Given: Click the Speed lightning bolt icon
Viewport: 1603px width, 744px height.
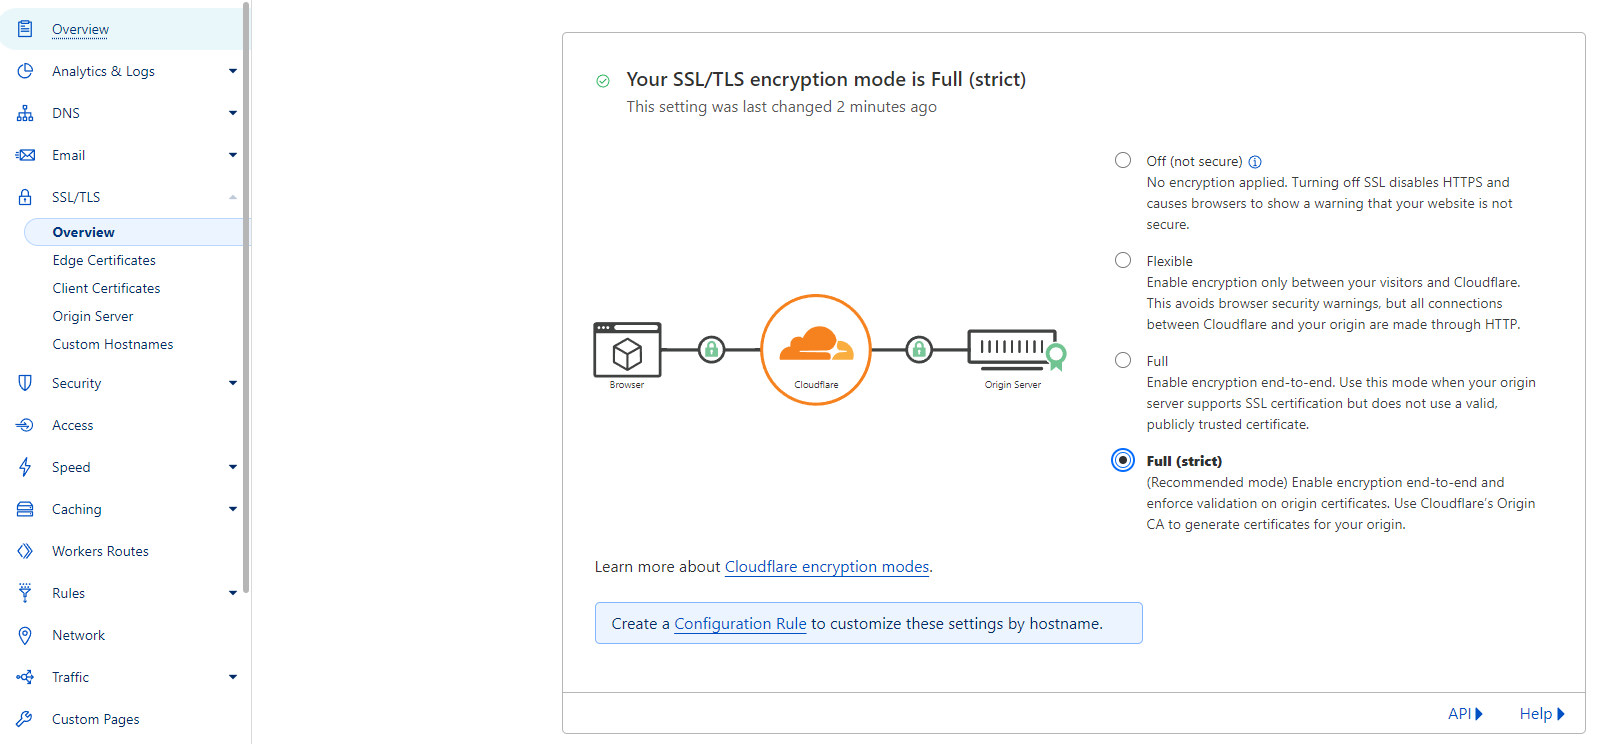Looking at the screenshot, I should [x=25, y=467].
